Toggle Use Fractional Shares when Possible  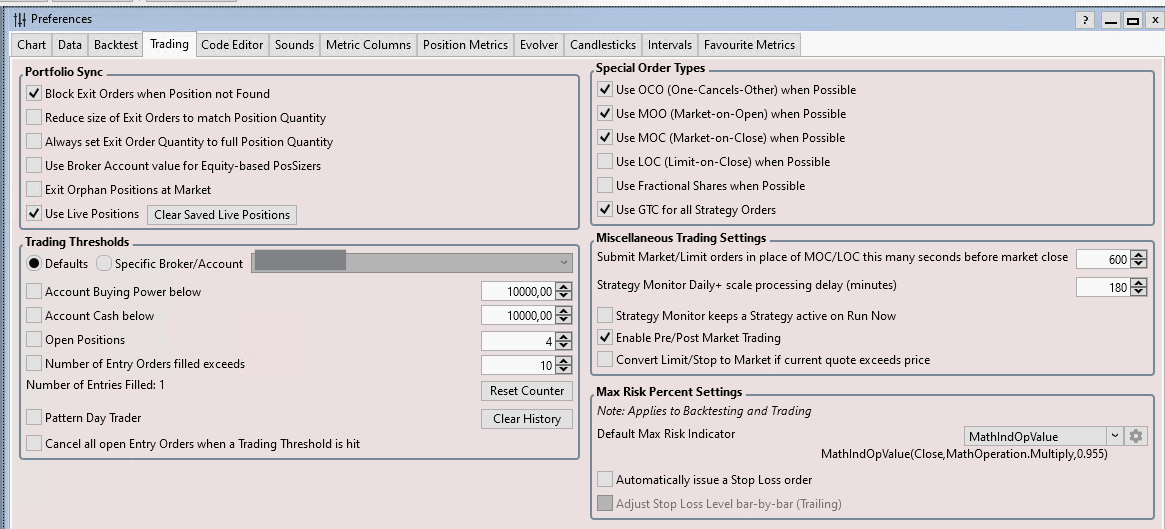pos(605,186)
